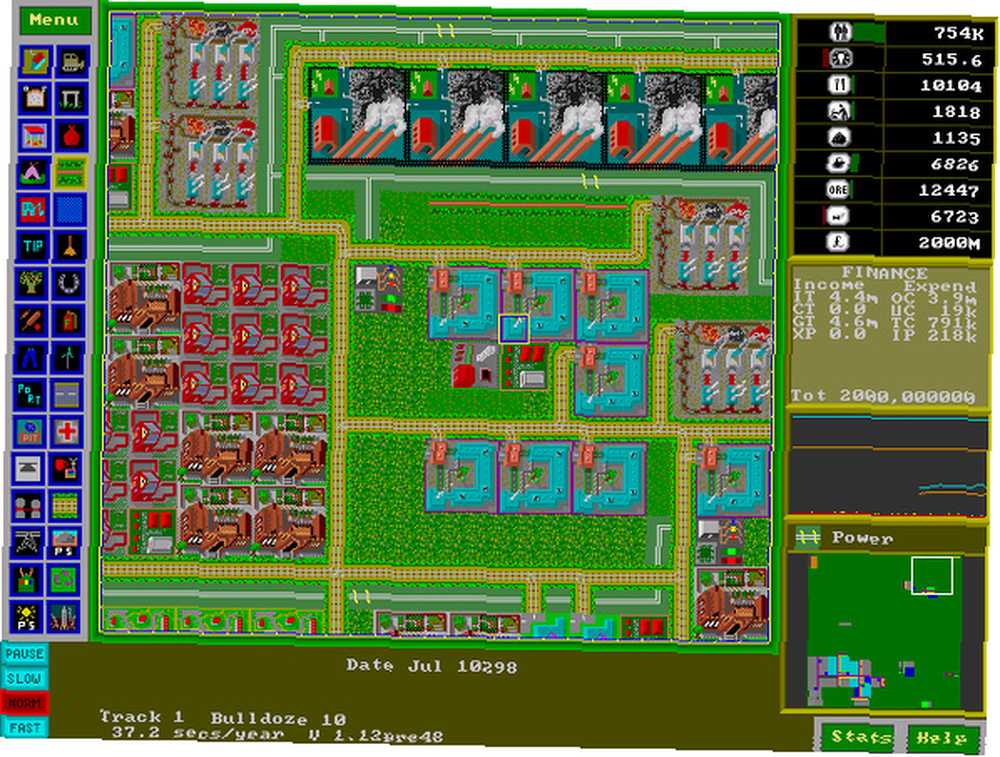Viewport: 1000px width, 757px height.
Task: Open the Menu button
Action: coord(55,20)
